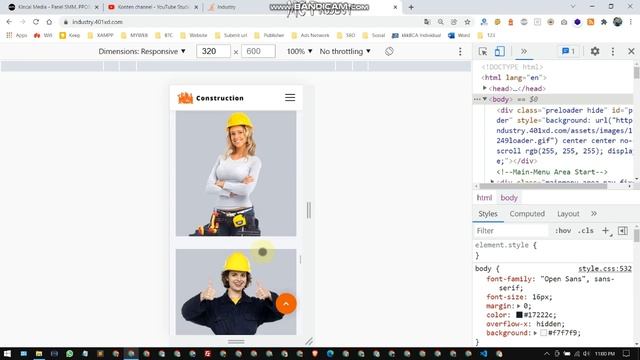Toggle the device toolbar mode
Image resolution: width=640 pixels, height=360 pixels.
[500, 51]
